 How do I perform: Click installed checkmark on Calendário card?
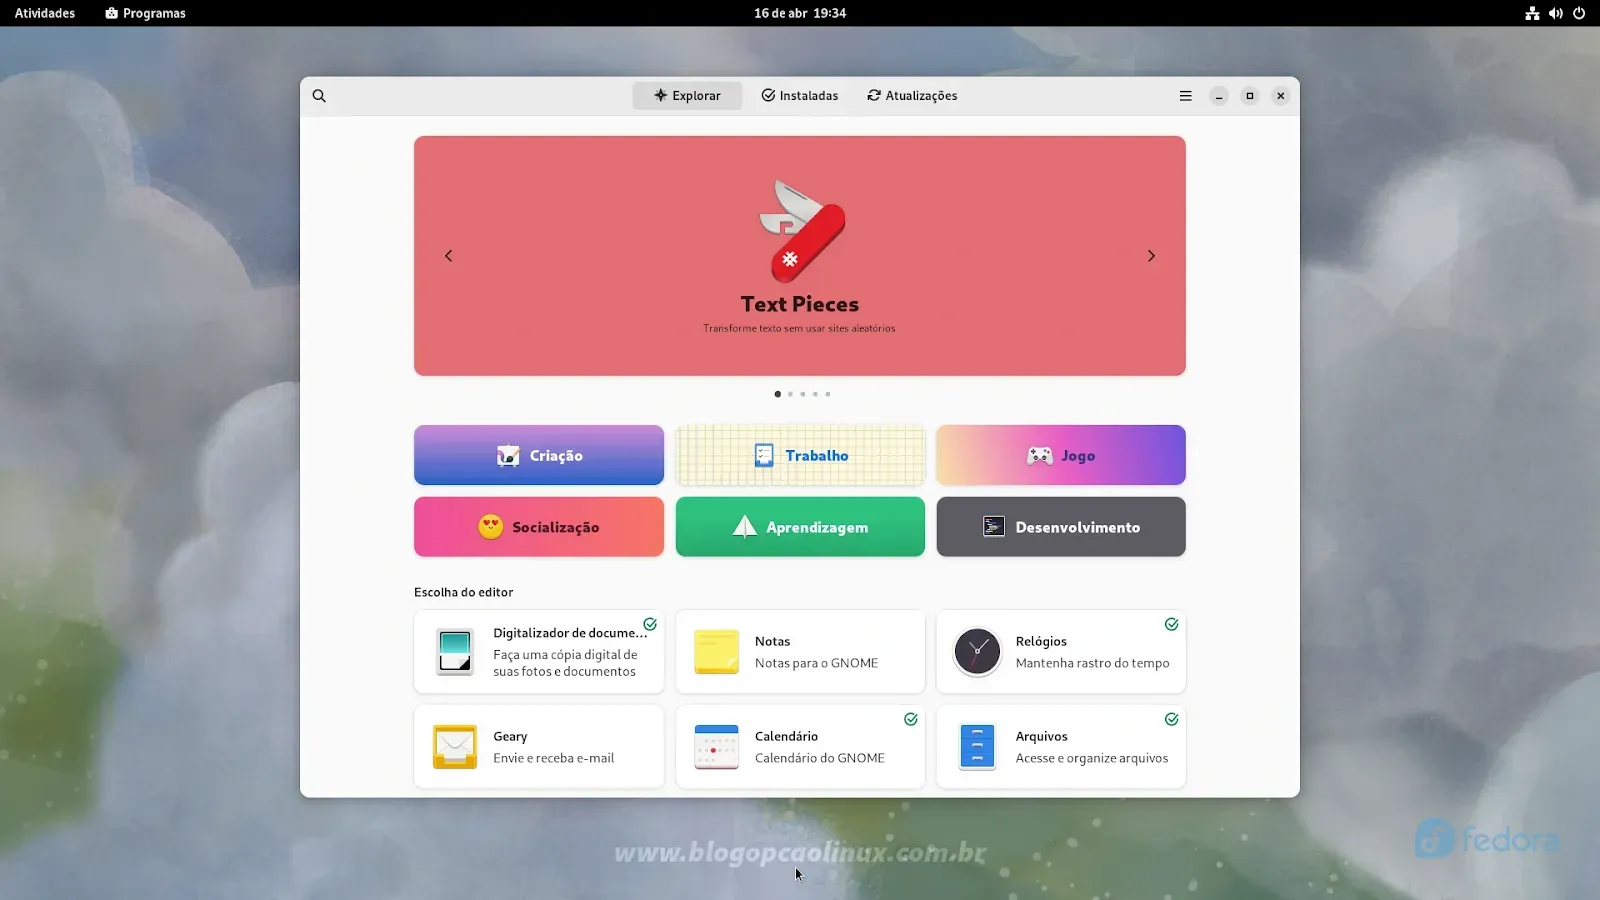coord(911,719)
